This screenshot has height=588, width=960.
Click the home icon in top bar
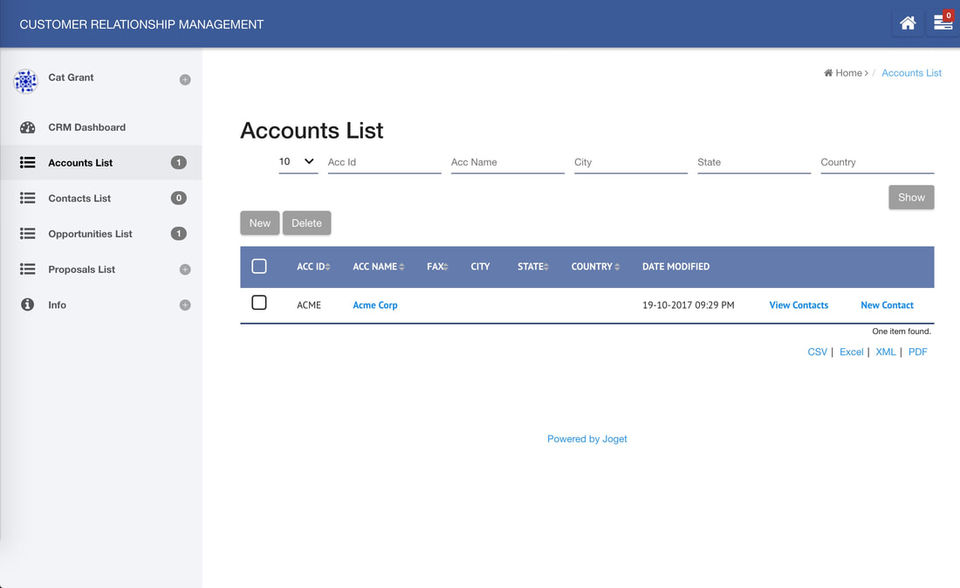[907, 23]
